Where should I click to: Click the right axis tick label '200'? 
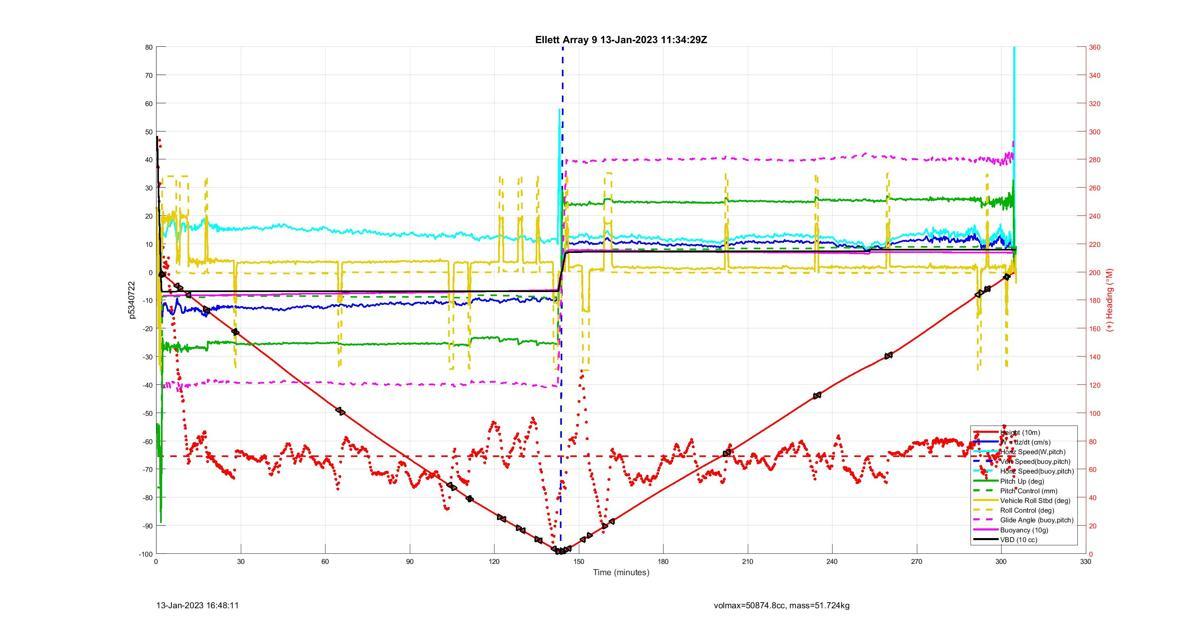[1095, 272]
